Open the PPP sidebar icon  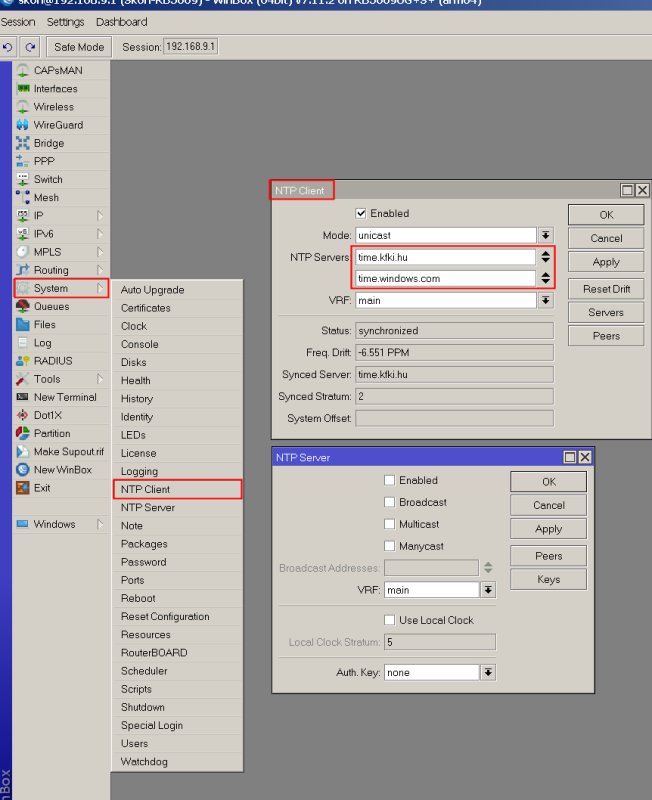(23, 161)
